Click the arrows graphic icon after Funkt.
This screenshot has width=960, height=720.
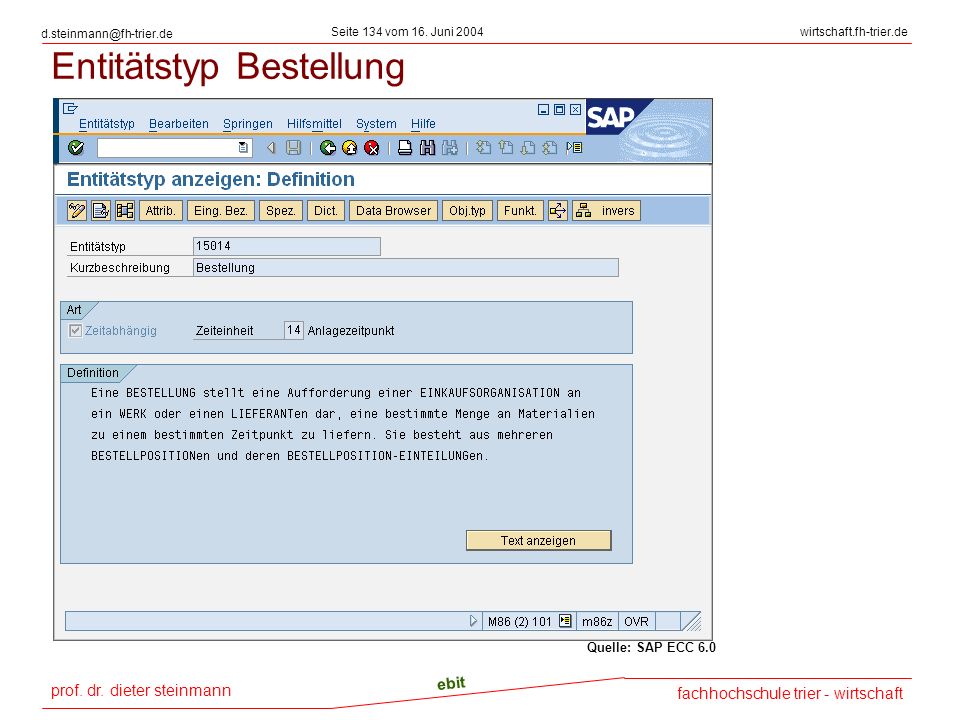557,211
